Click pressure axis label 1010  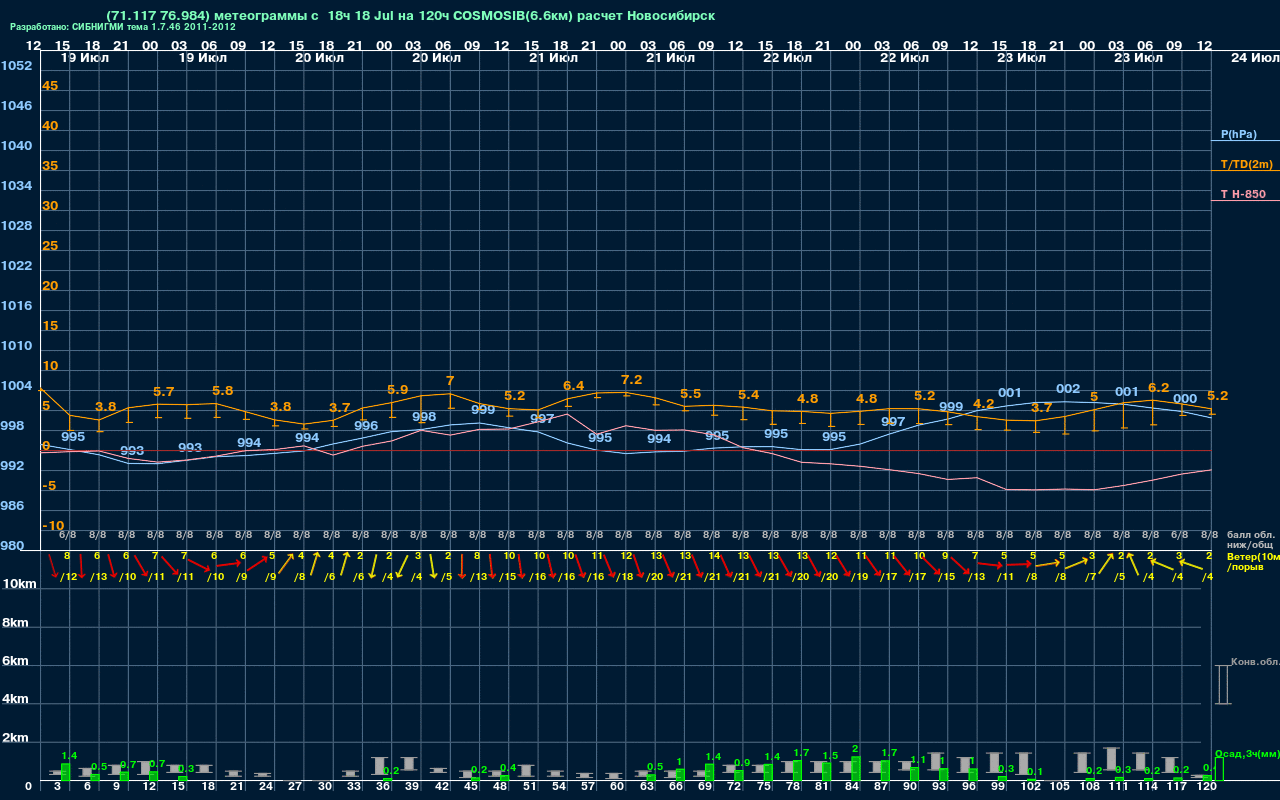[16, 346]
